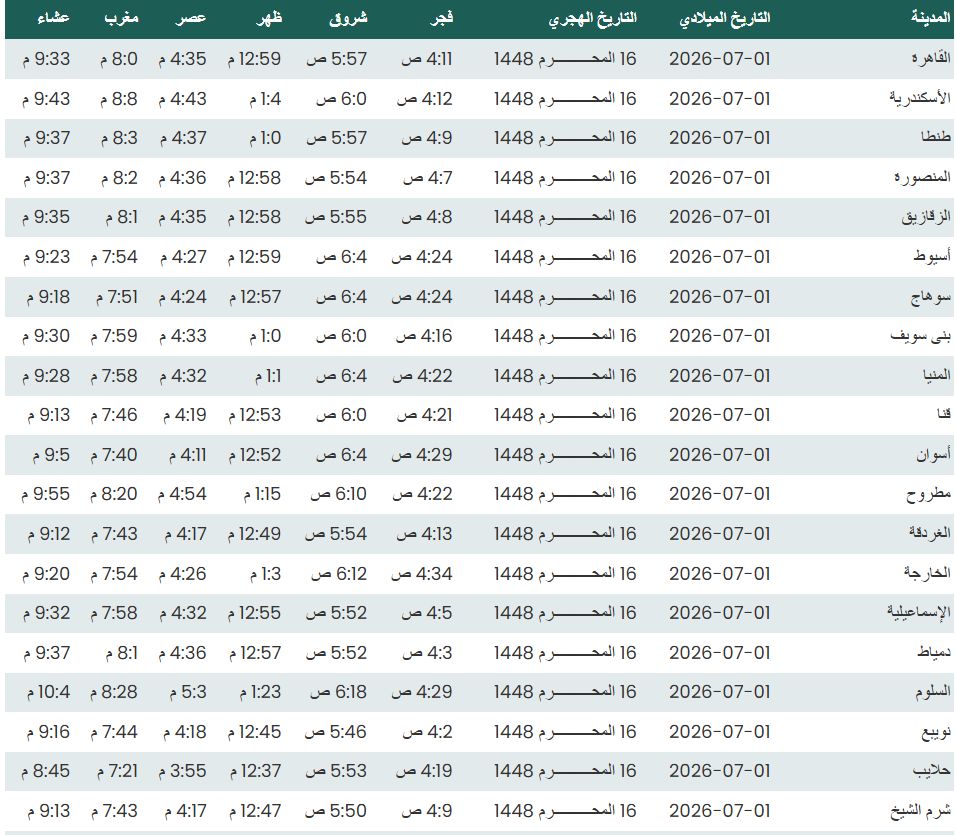Select the مغرب column header
The height and width of the screenshot is (835, 956).
click(121, 18)
